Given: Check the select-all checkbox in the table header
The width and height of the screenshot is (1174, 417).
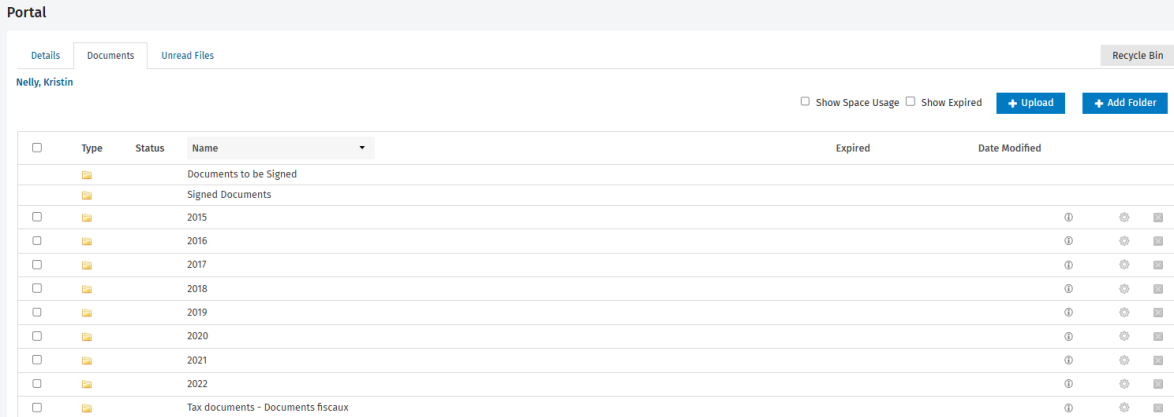Looking at the screenshot, I should [37, 148].
